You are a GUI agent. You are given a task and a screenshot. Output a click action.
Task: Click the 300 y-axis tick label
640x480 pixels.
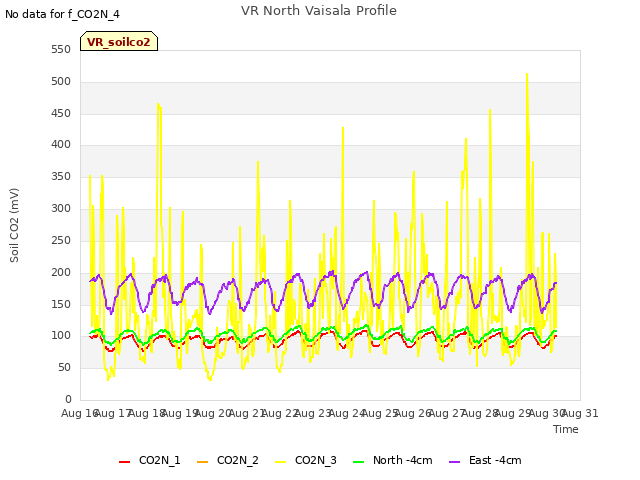[61, 208]
